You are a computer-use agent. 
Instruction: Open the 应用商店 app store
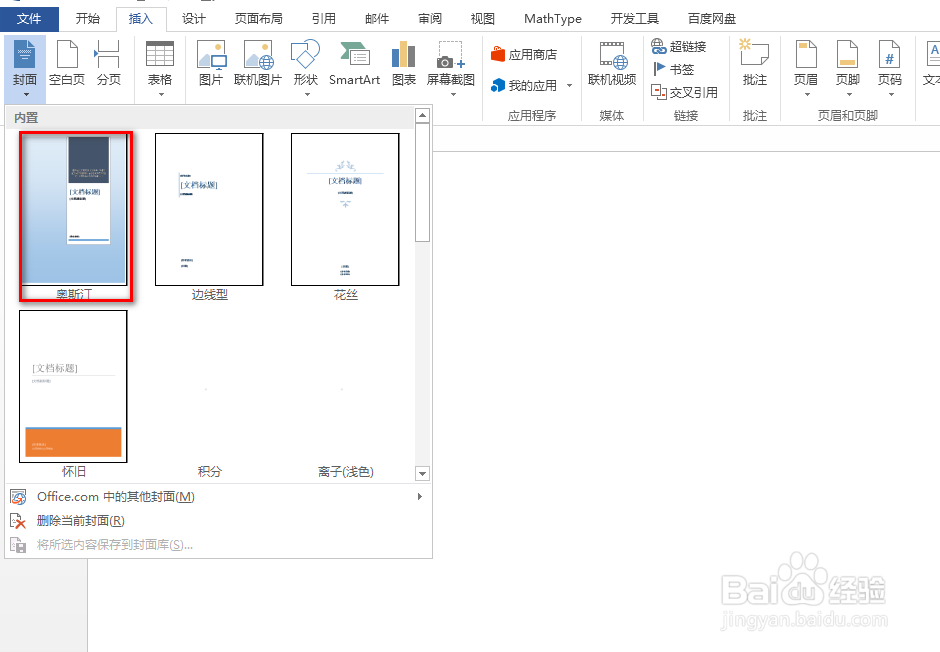pyautogui.click(x=530, y=53)
